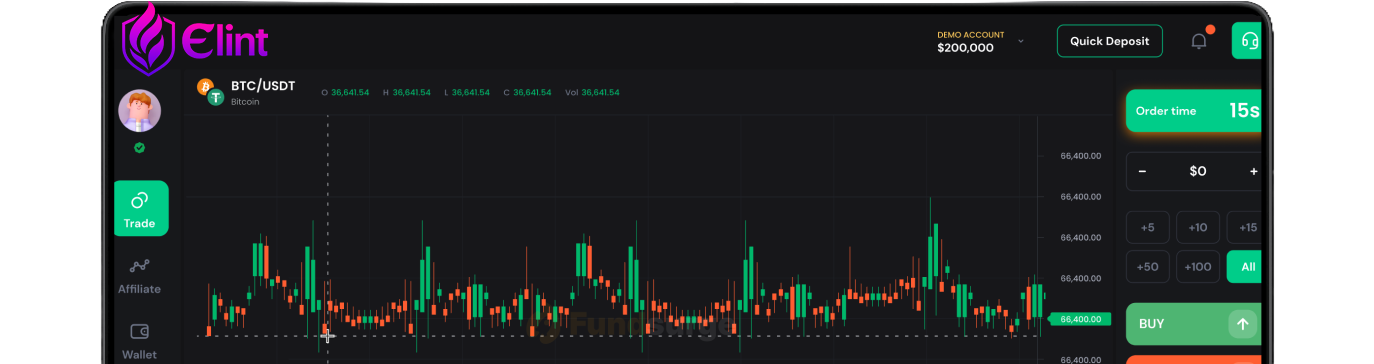This screenshot has height=364, width=1374.
Task: Click the Vol value 36,641.54
Action: 600,92
